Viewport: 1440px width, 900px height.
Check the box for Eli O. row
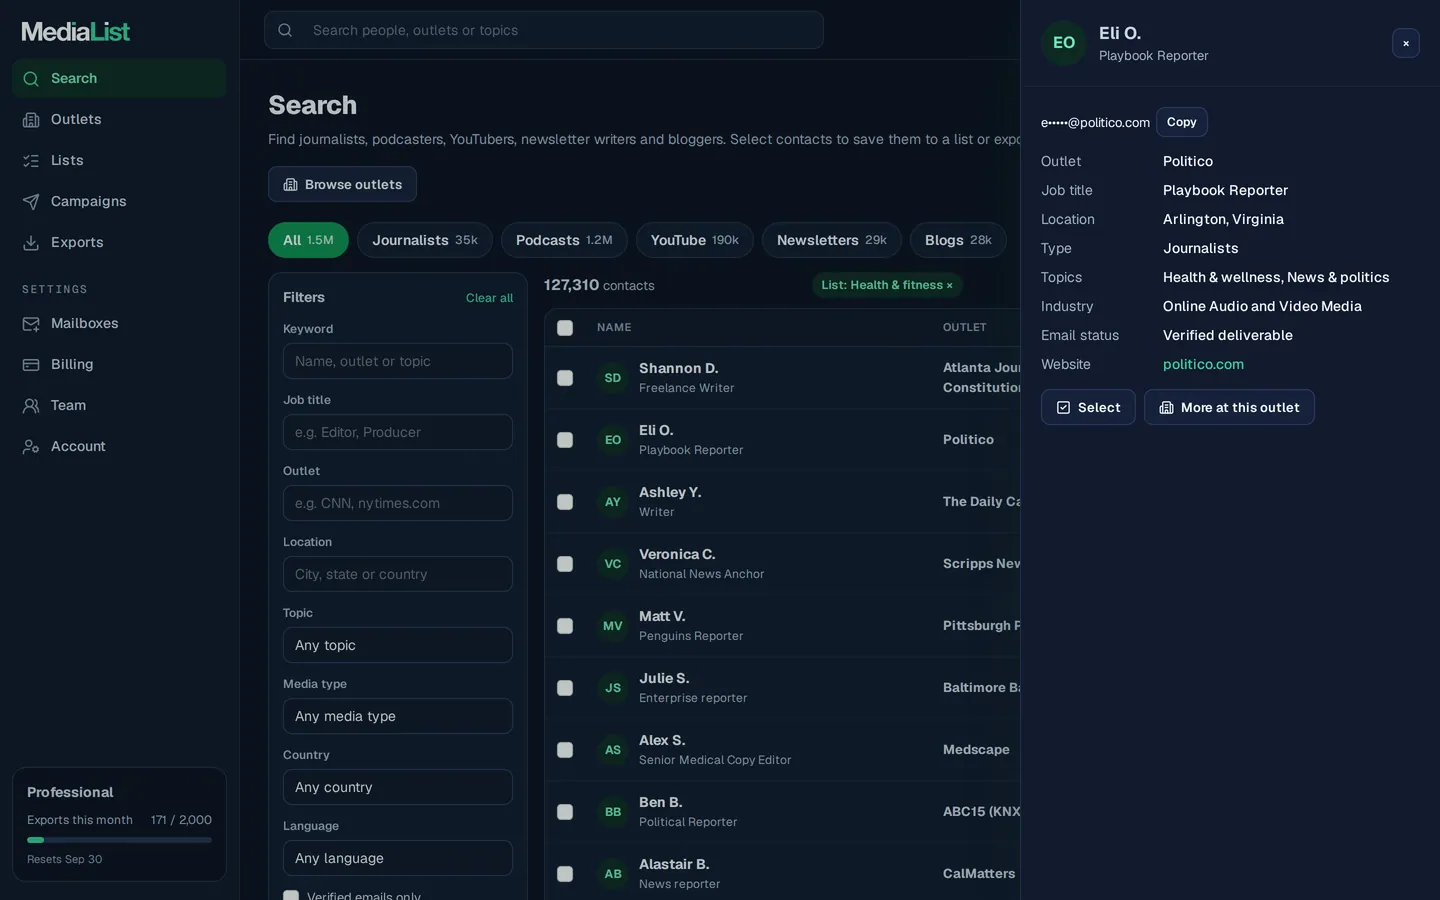click(565, 440)
